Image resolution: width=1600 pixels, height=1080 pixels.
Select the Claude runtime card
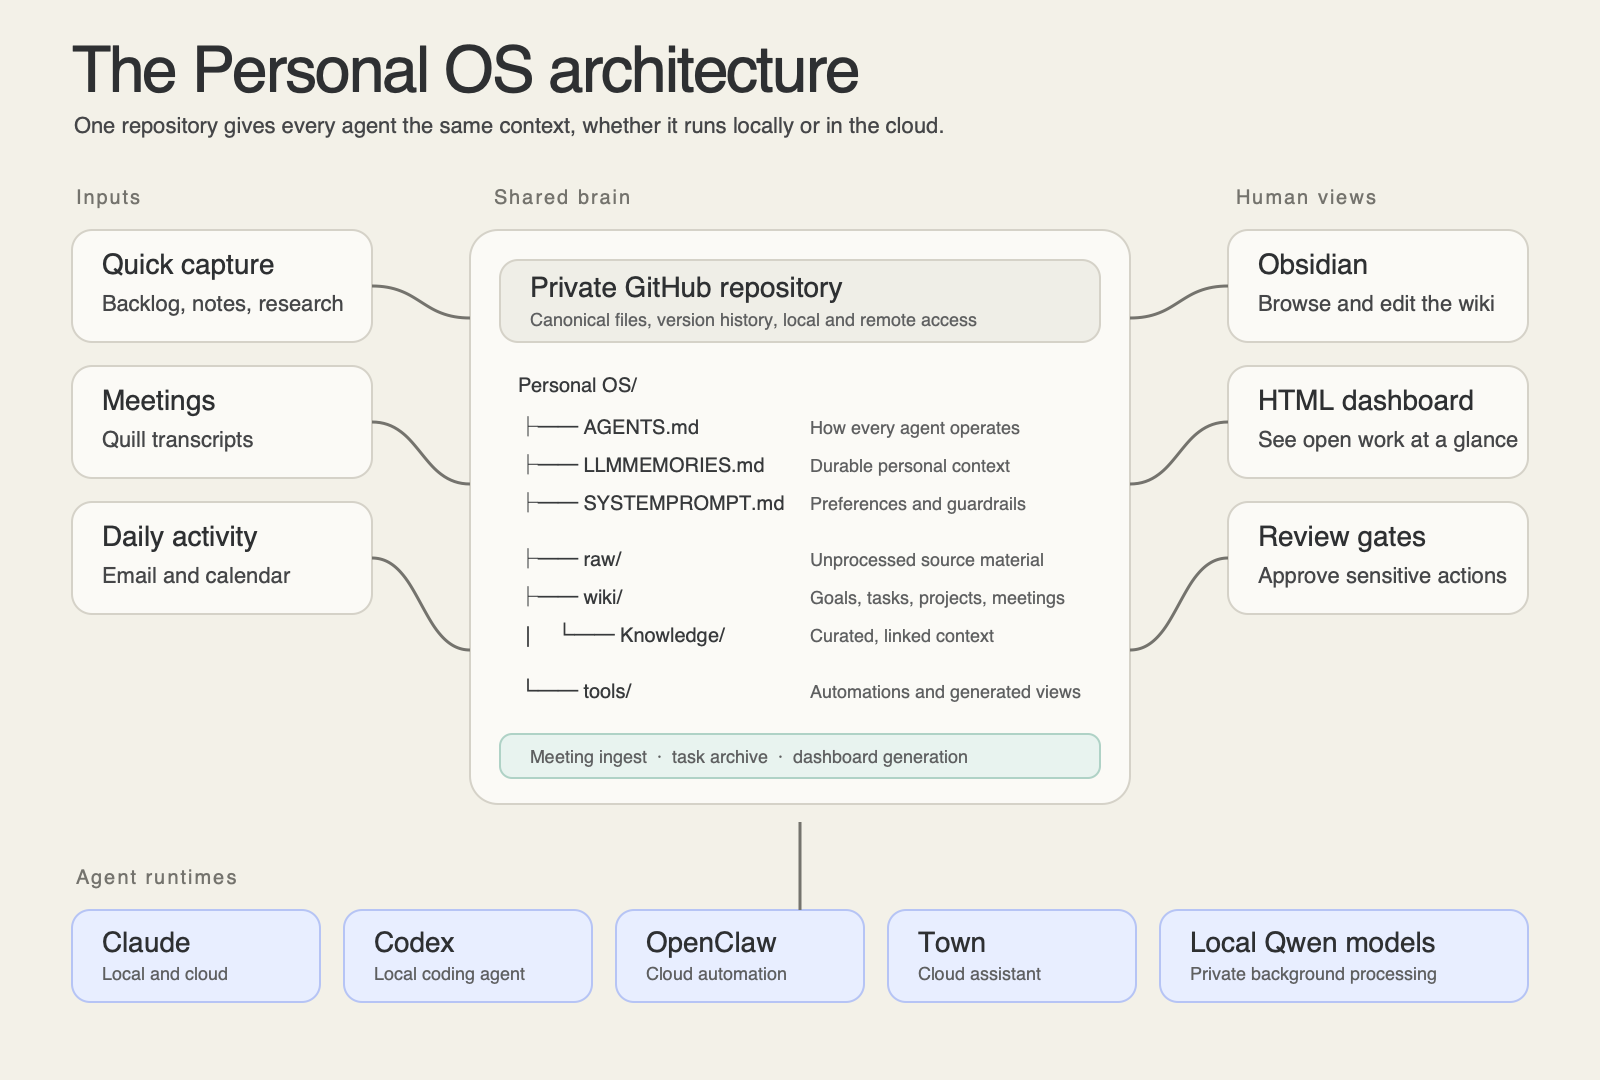196,956
